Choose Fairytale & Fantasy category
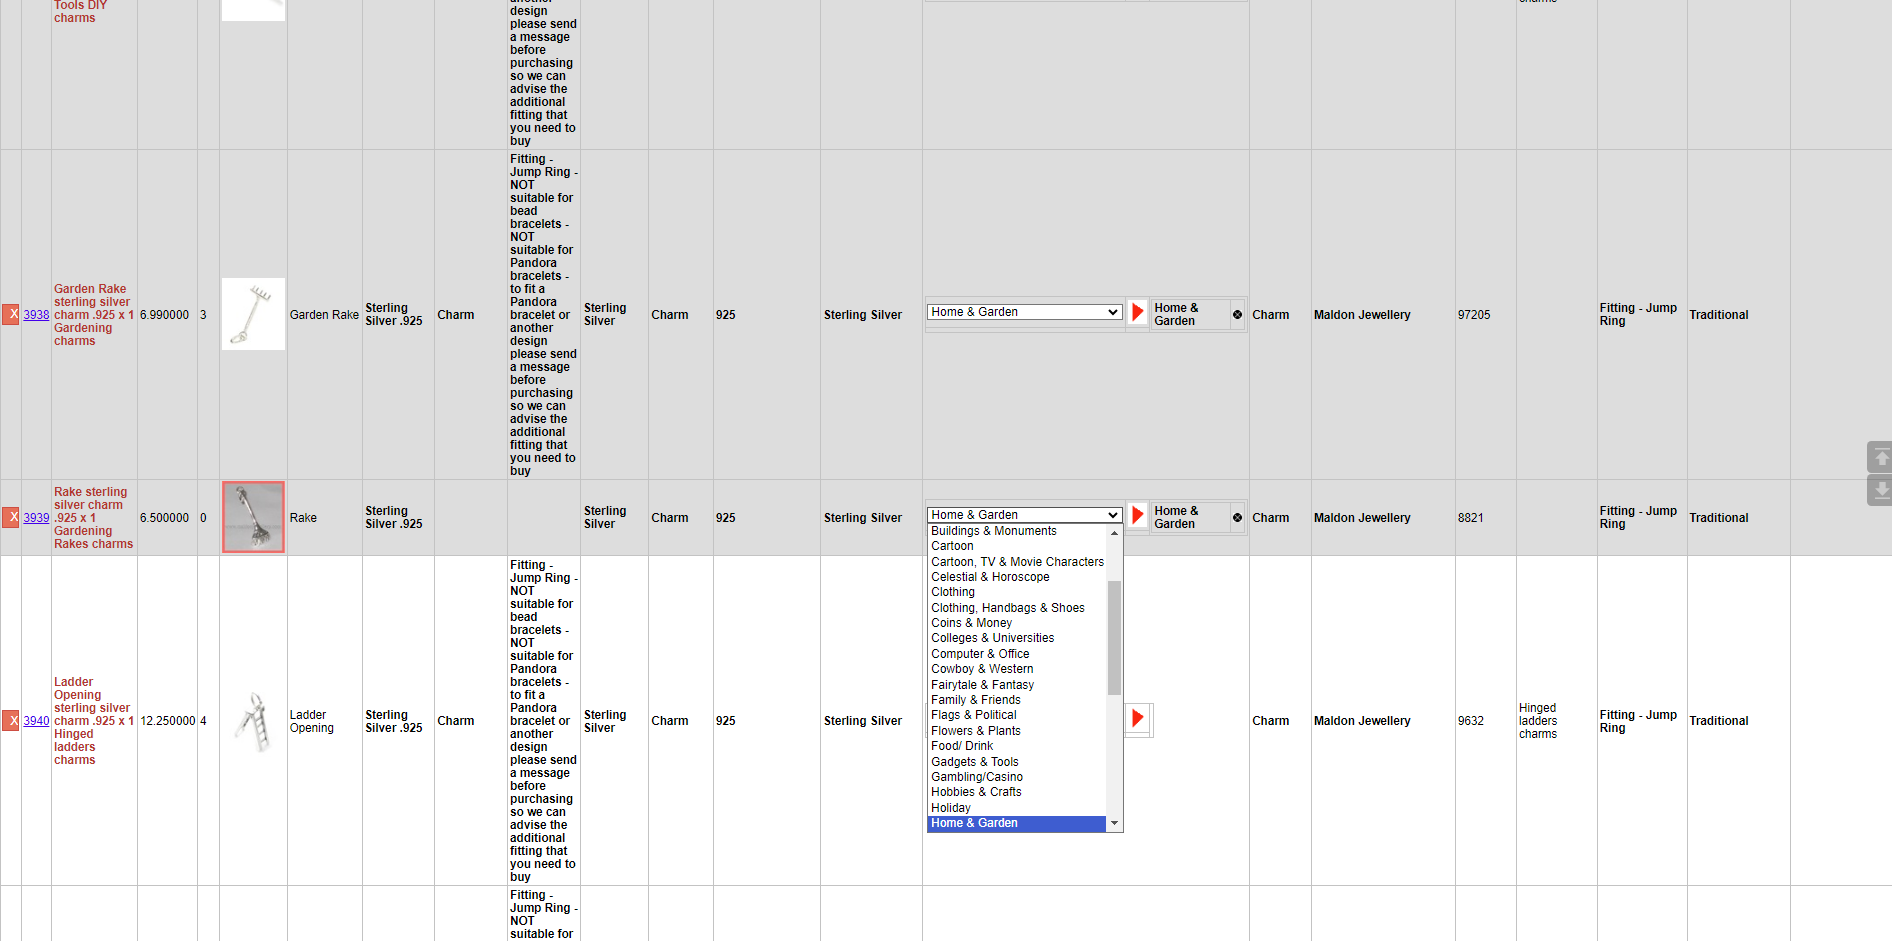The width and height of the screenshot is (1892, 941). [x=1016, y=685]
